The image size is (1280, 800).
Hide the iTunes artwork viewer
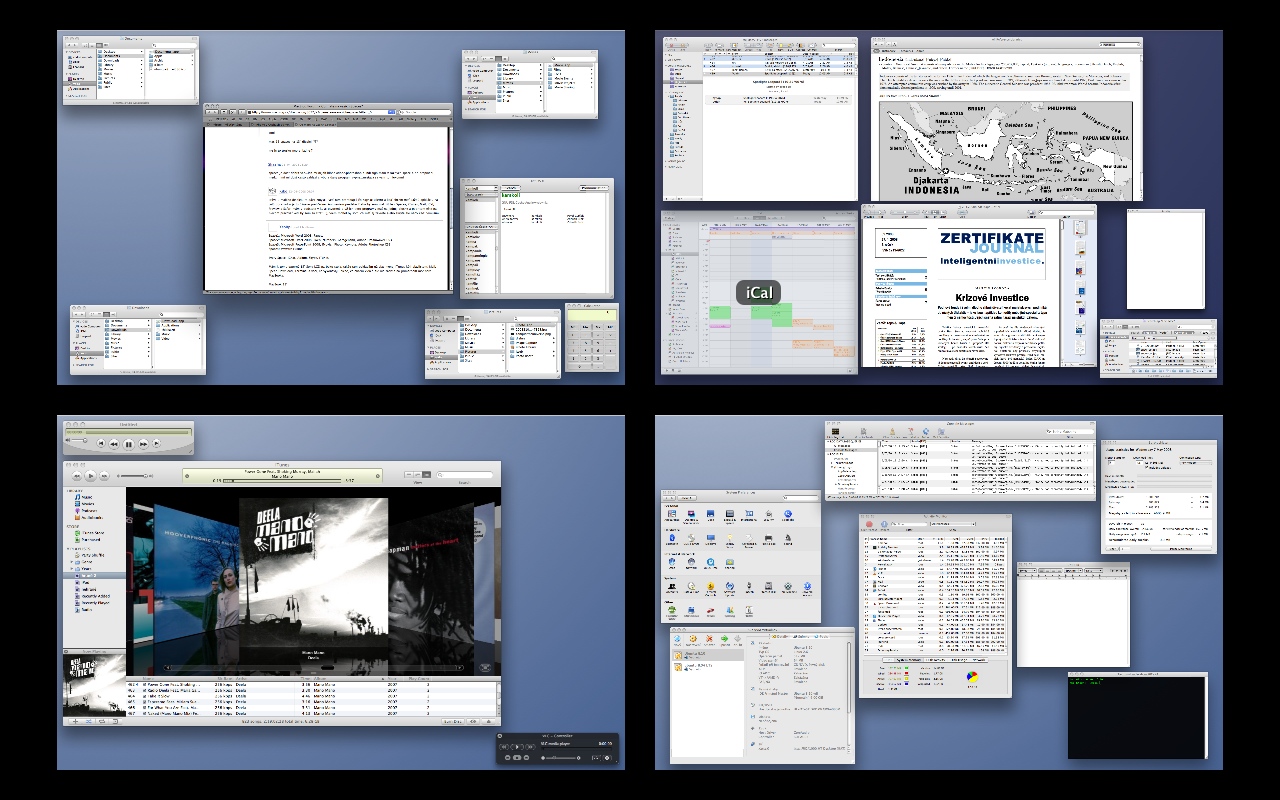tap(115, 721)
